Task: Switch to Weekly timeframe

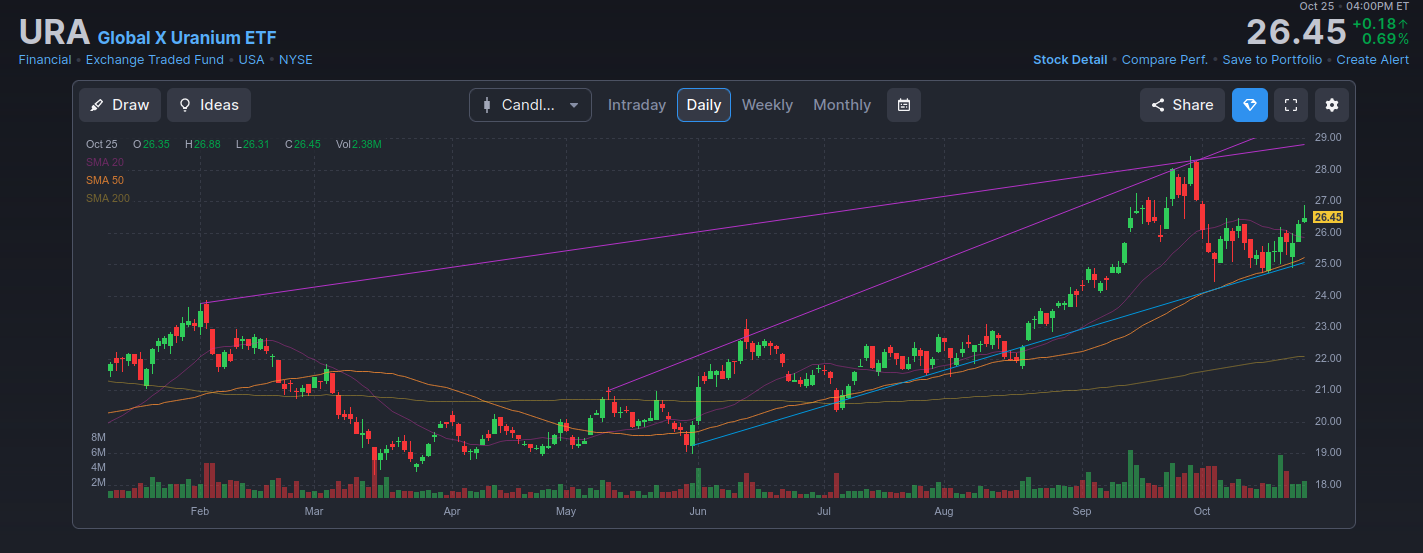Action: (767, 105)
